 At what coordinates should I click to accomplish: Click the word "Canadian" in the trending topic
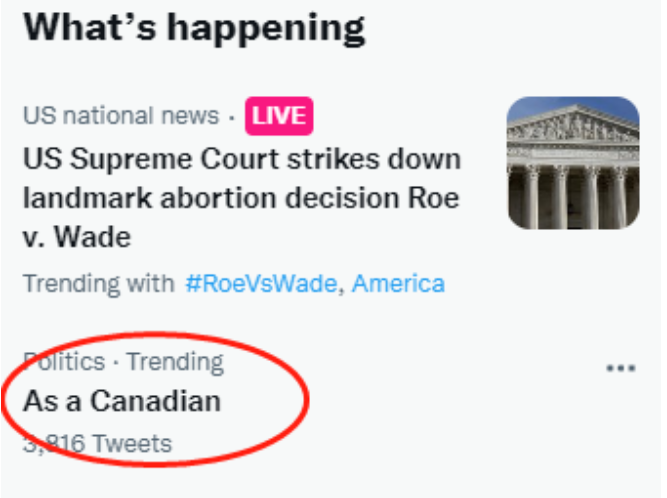[155, 401]
